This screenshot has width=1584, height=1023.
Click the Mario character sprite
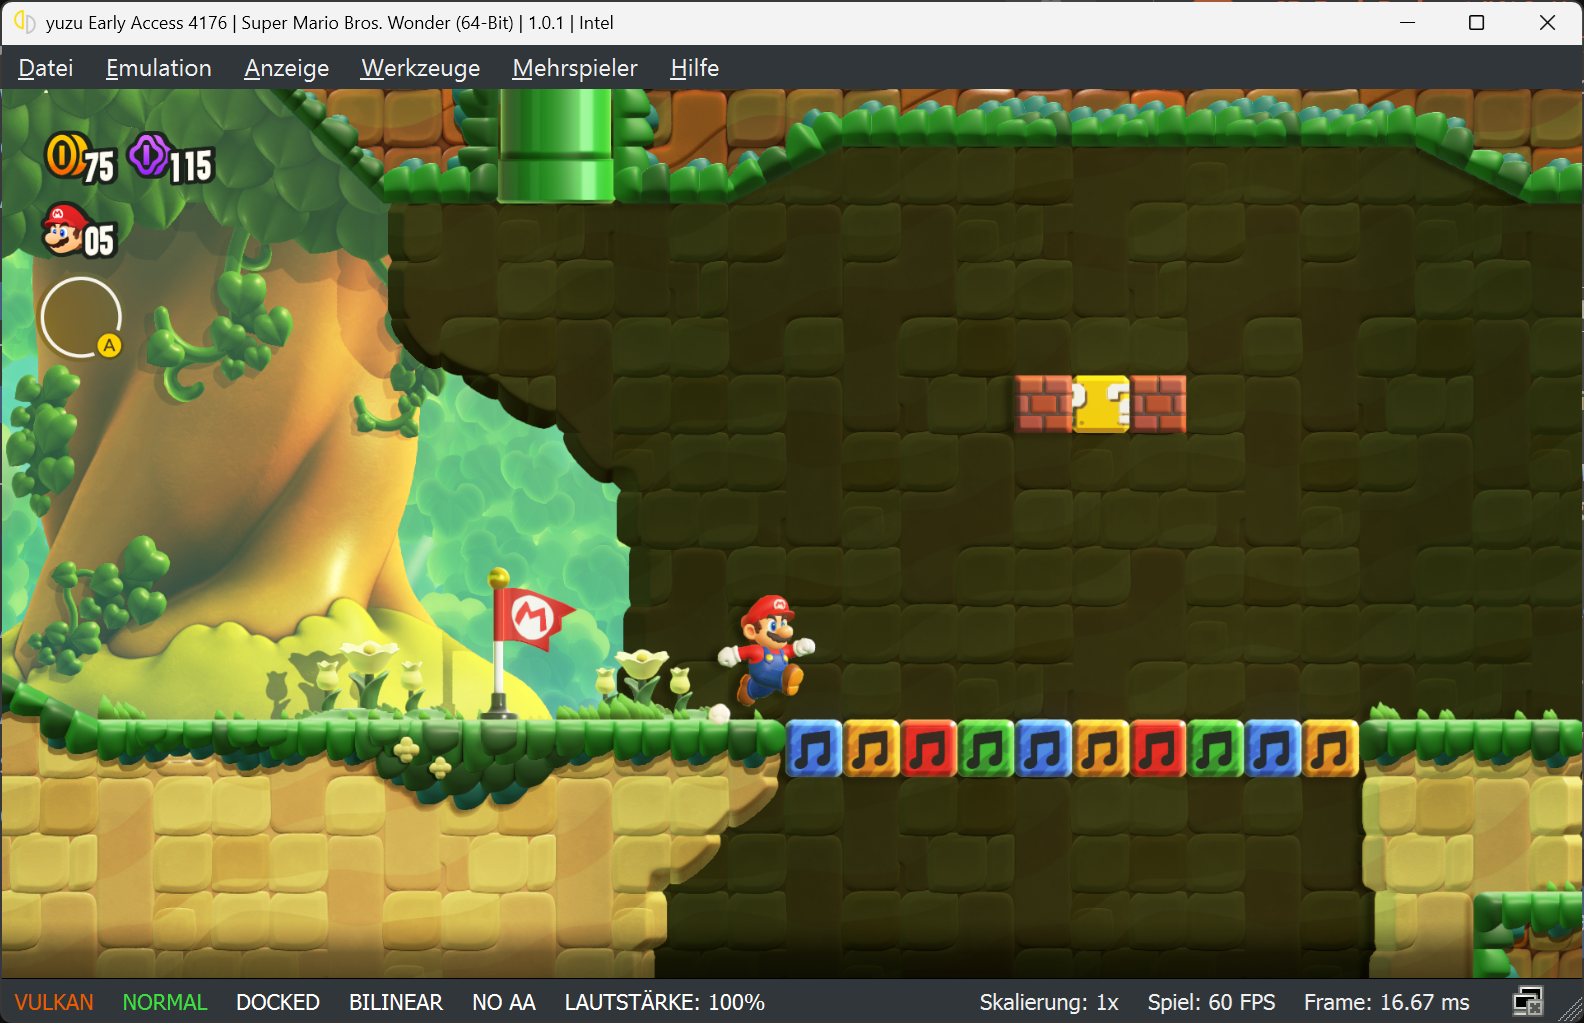[767, 649]
